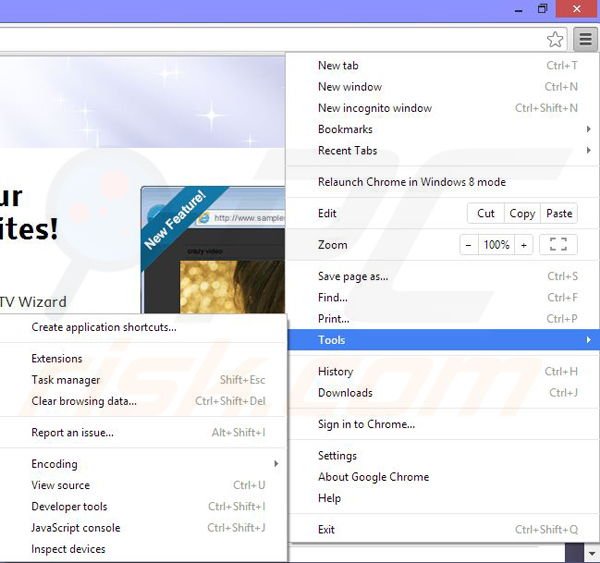Click Sign in to Chrome...
This screenshot has width=600, height=563.
[x=442, y=424]
